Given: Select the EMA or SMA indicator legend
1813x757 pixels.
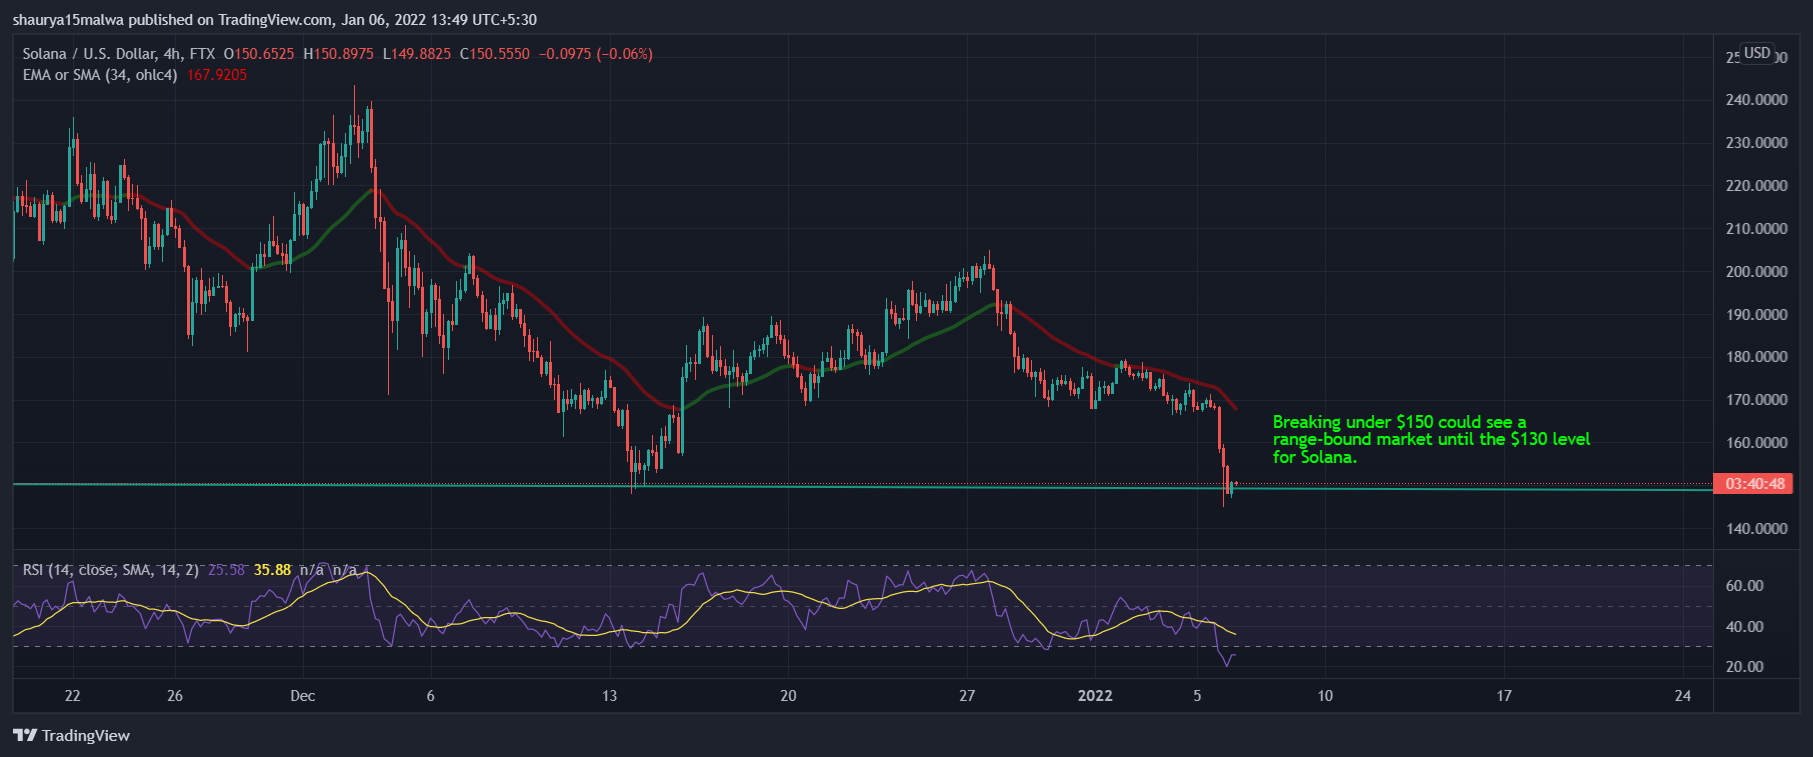Looking at the screenshot, I should 100,75.
